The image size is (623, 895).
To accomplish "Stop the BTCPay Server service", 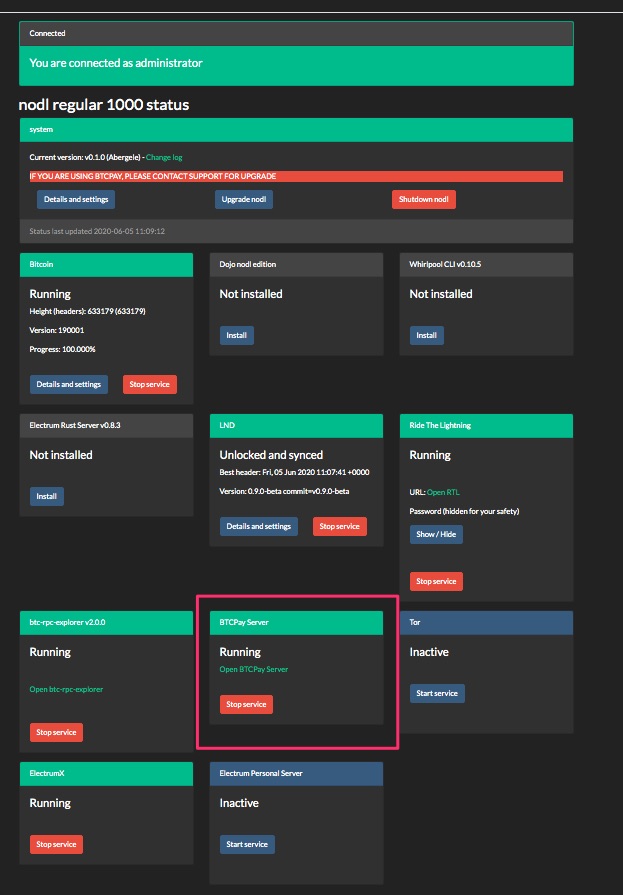I will click(246, 704).
